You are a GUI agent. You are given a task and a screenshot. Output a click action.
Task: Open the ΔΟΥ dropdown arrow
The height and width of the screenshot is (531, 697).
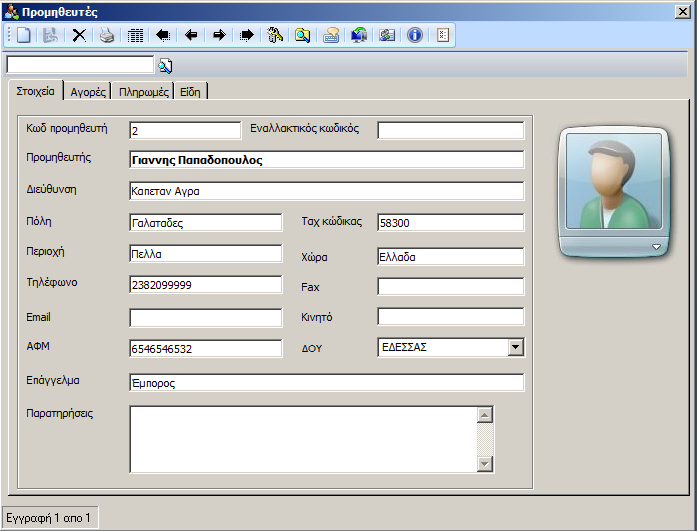(516, 347)
